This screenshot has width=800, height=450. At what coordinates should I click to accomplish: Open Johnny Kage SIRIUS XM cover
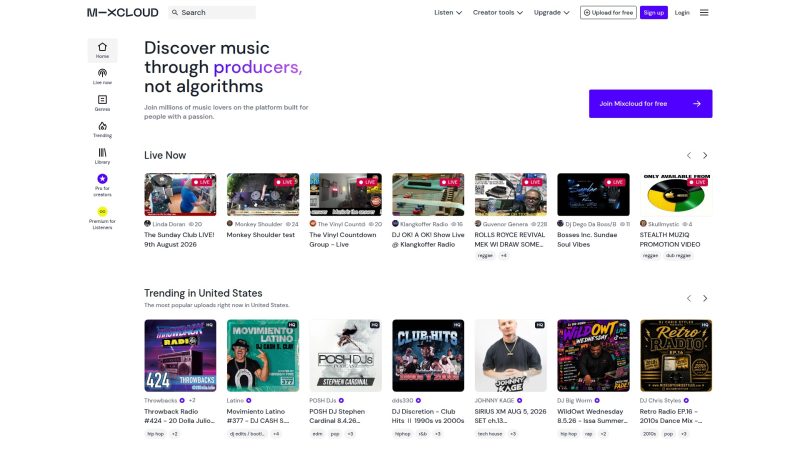511,356
